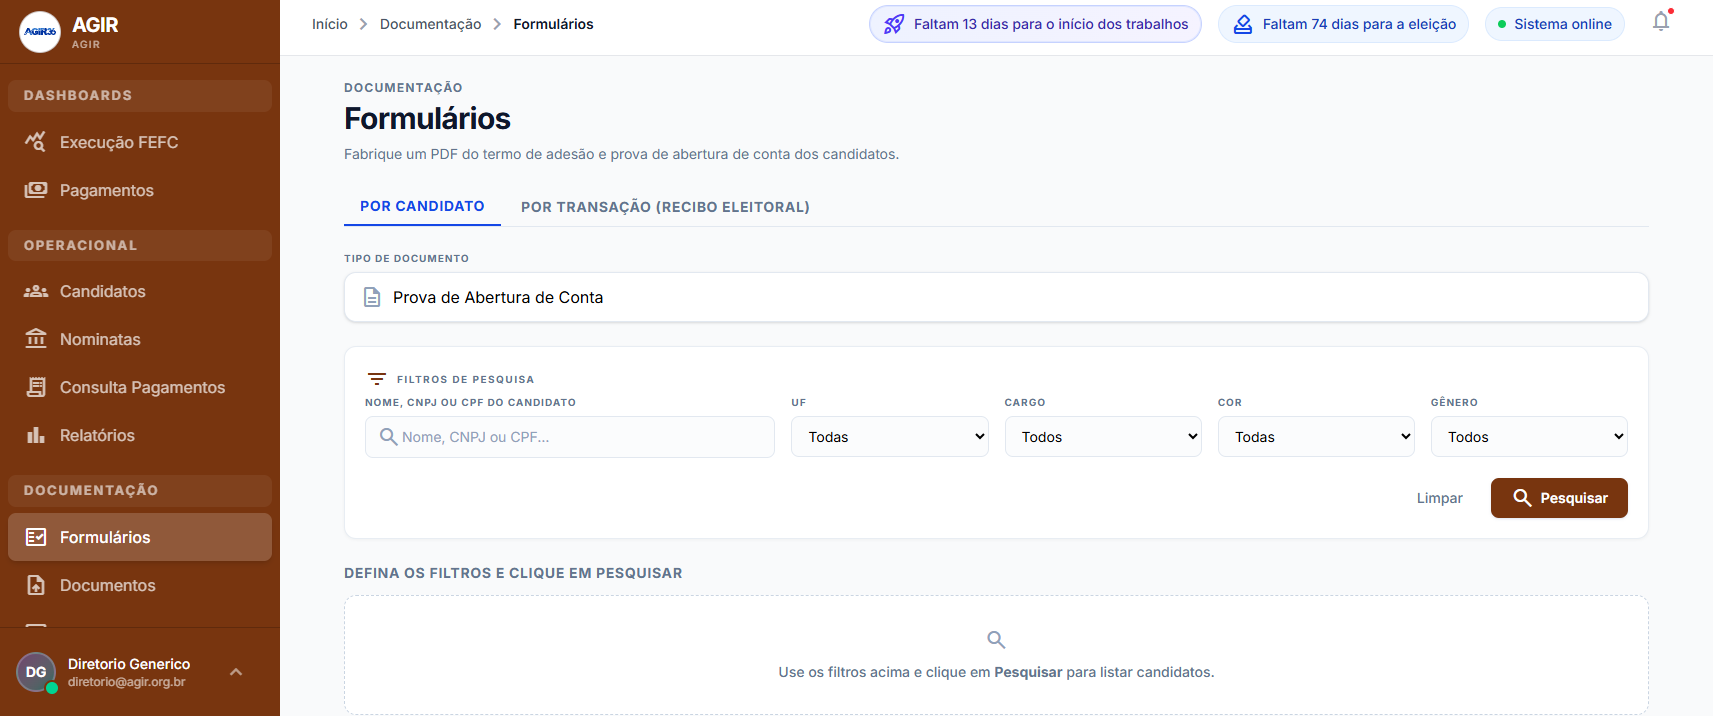Go to Pagamentos in sidebar
The height and width of the screenshot is (716, 1713).
point(140,190)
